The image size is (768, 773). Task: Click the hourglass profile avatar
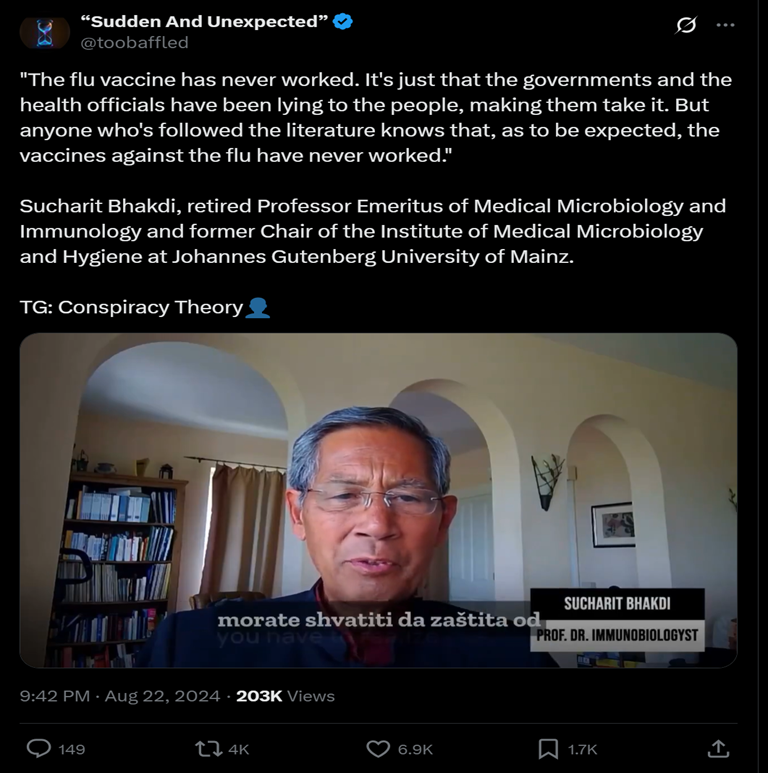44,32
